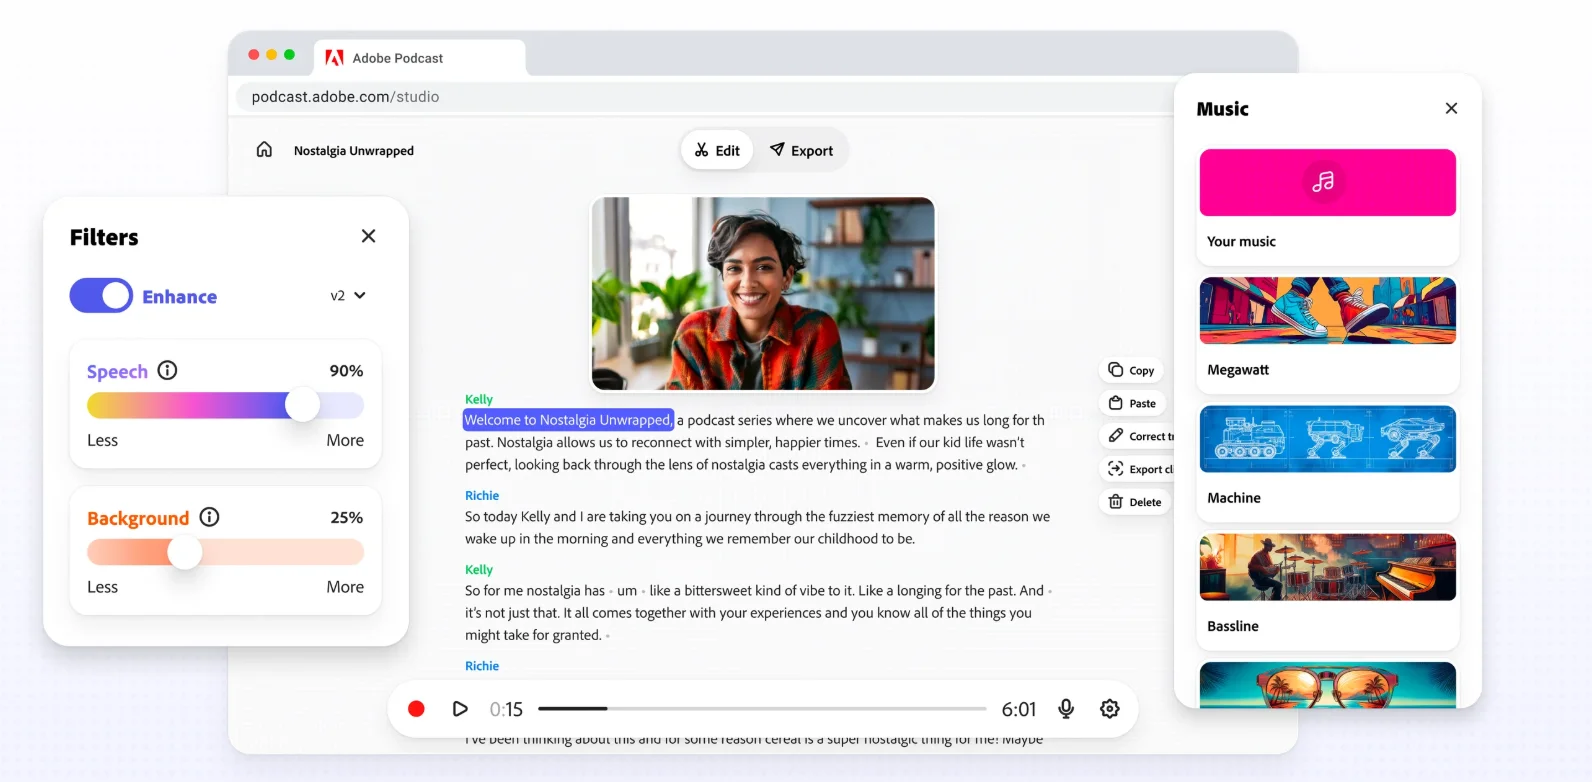Select the sunglasses music track thumbnail

click(1328, 685)
